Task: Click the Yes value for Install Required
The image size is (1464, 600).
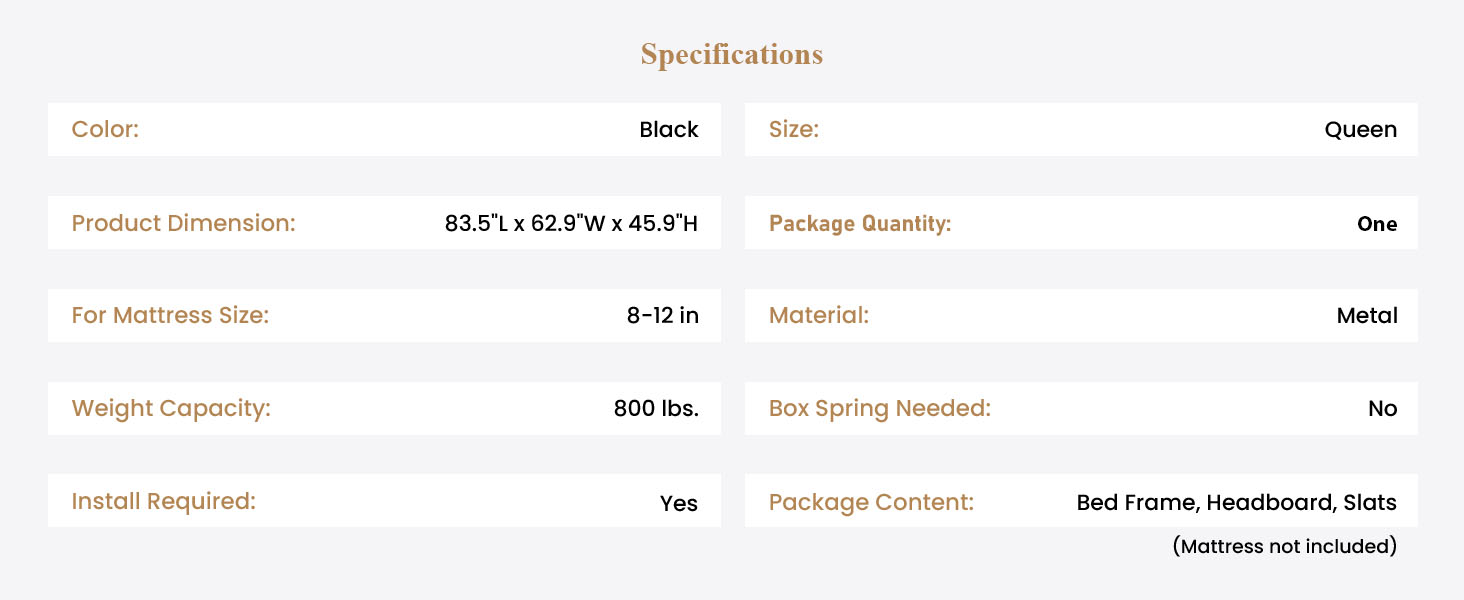Action: point(679,503)
